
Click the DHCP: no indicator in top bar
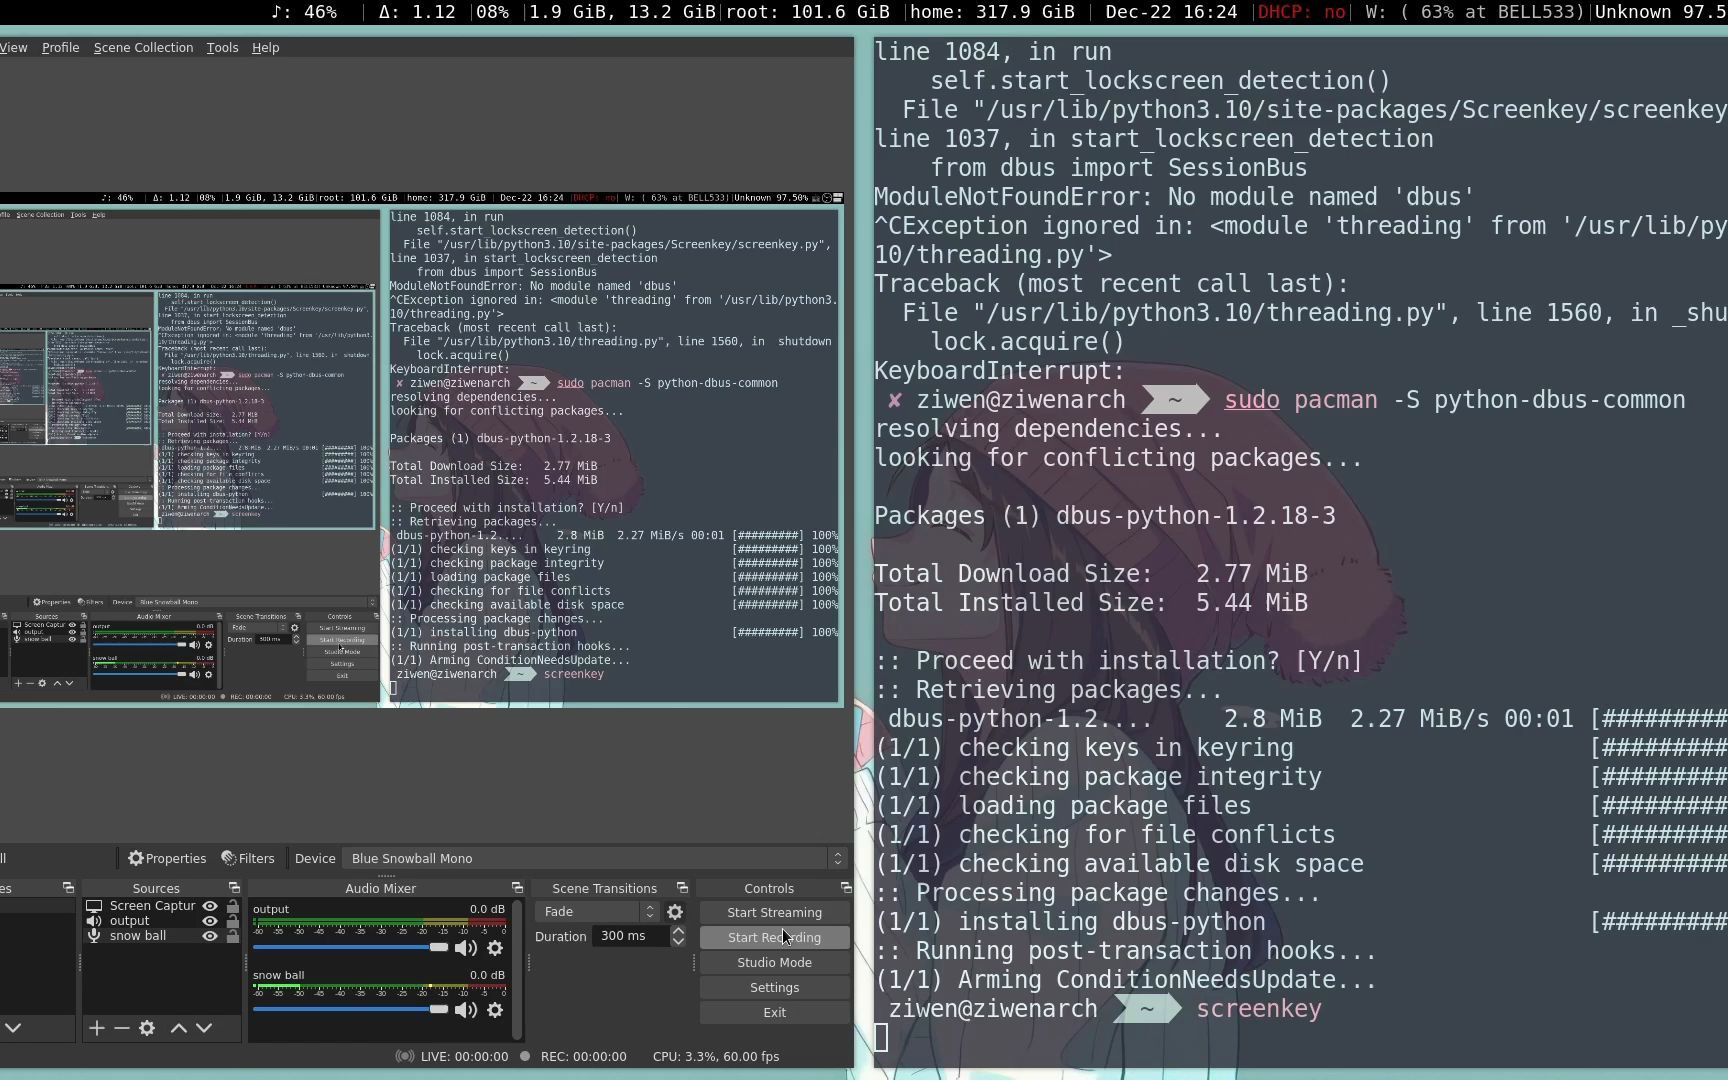(x=1301, y=12)
